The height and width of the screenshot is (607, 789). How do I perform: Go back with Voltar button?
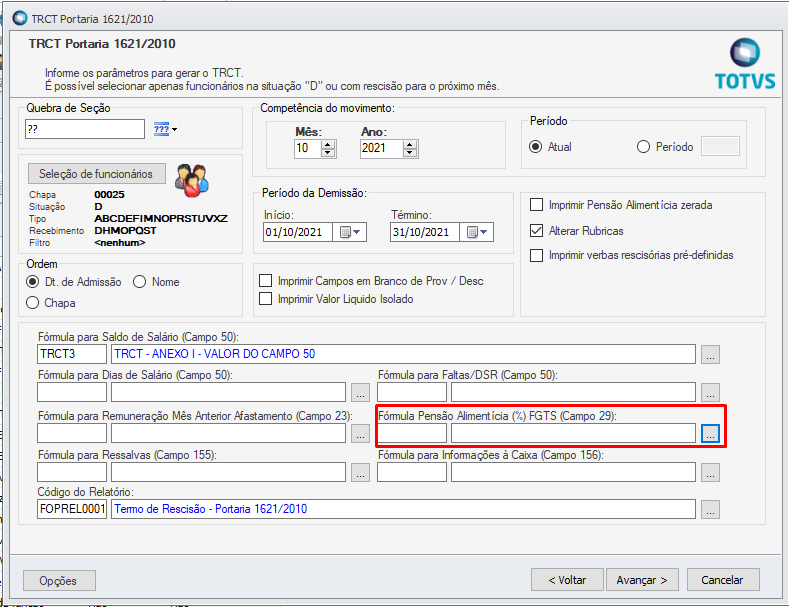pos(567,580)
